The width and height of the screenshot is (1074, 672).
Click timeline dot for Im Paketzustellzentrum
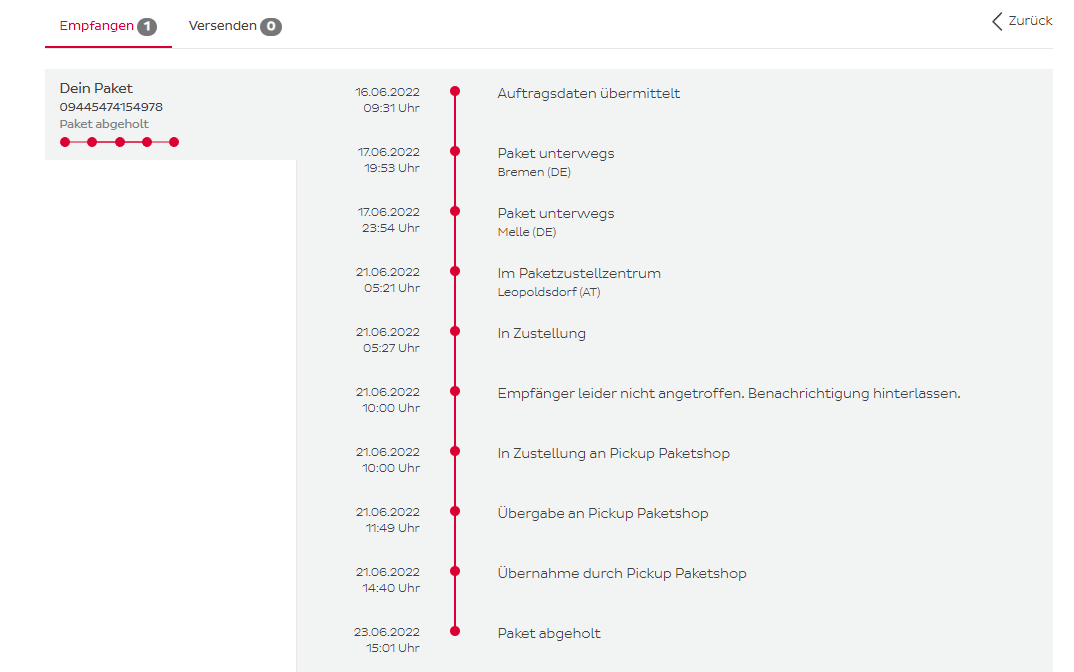coord(455,271)
